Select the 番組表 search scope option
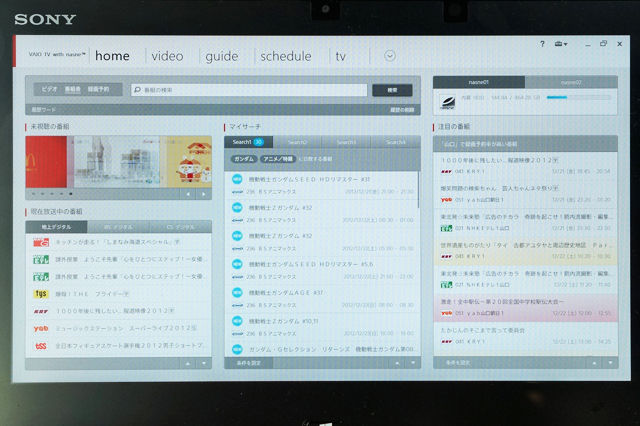The image size is (640, 426). coord(73,89)
